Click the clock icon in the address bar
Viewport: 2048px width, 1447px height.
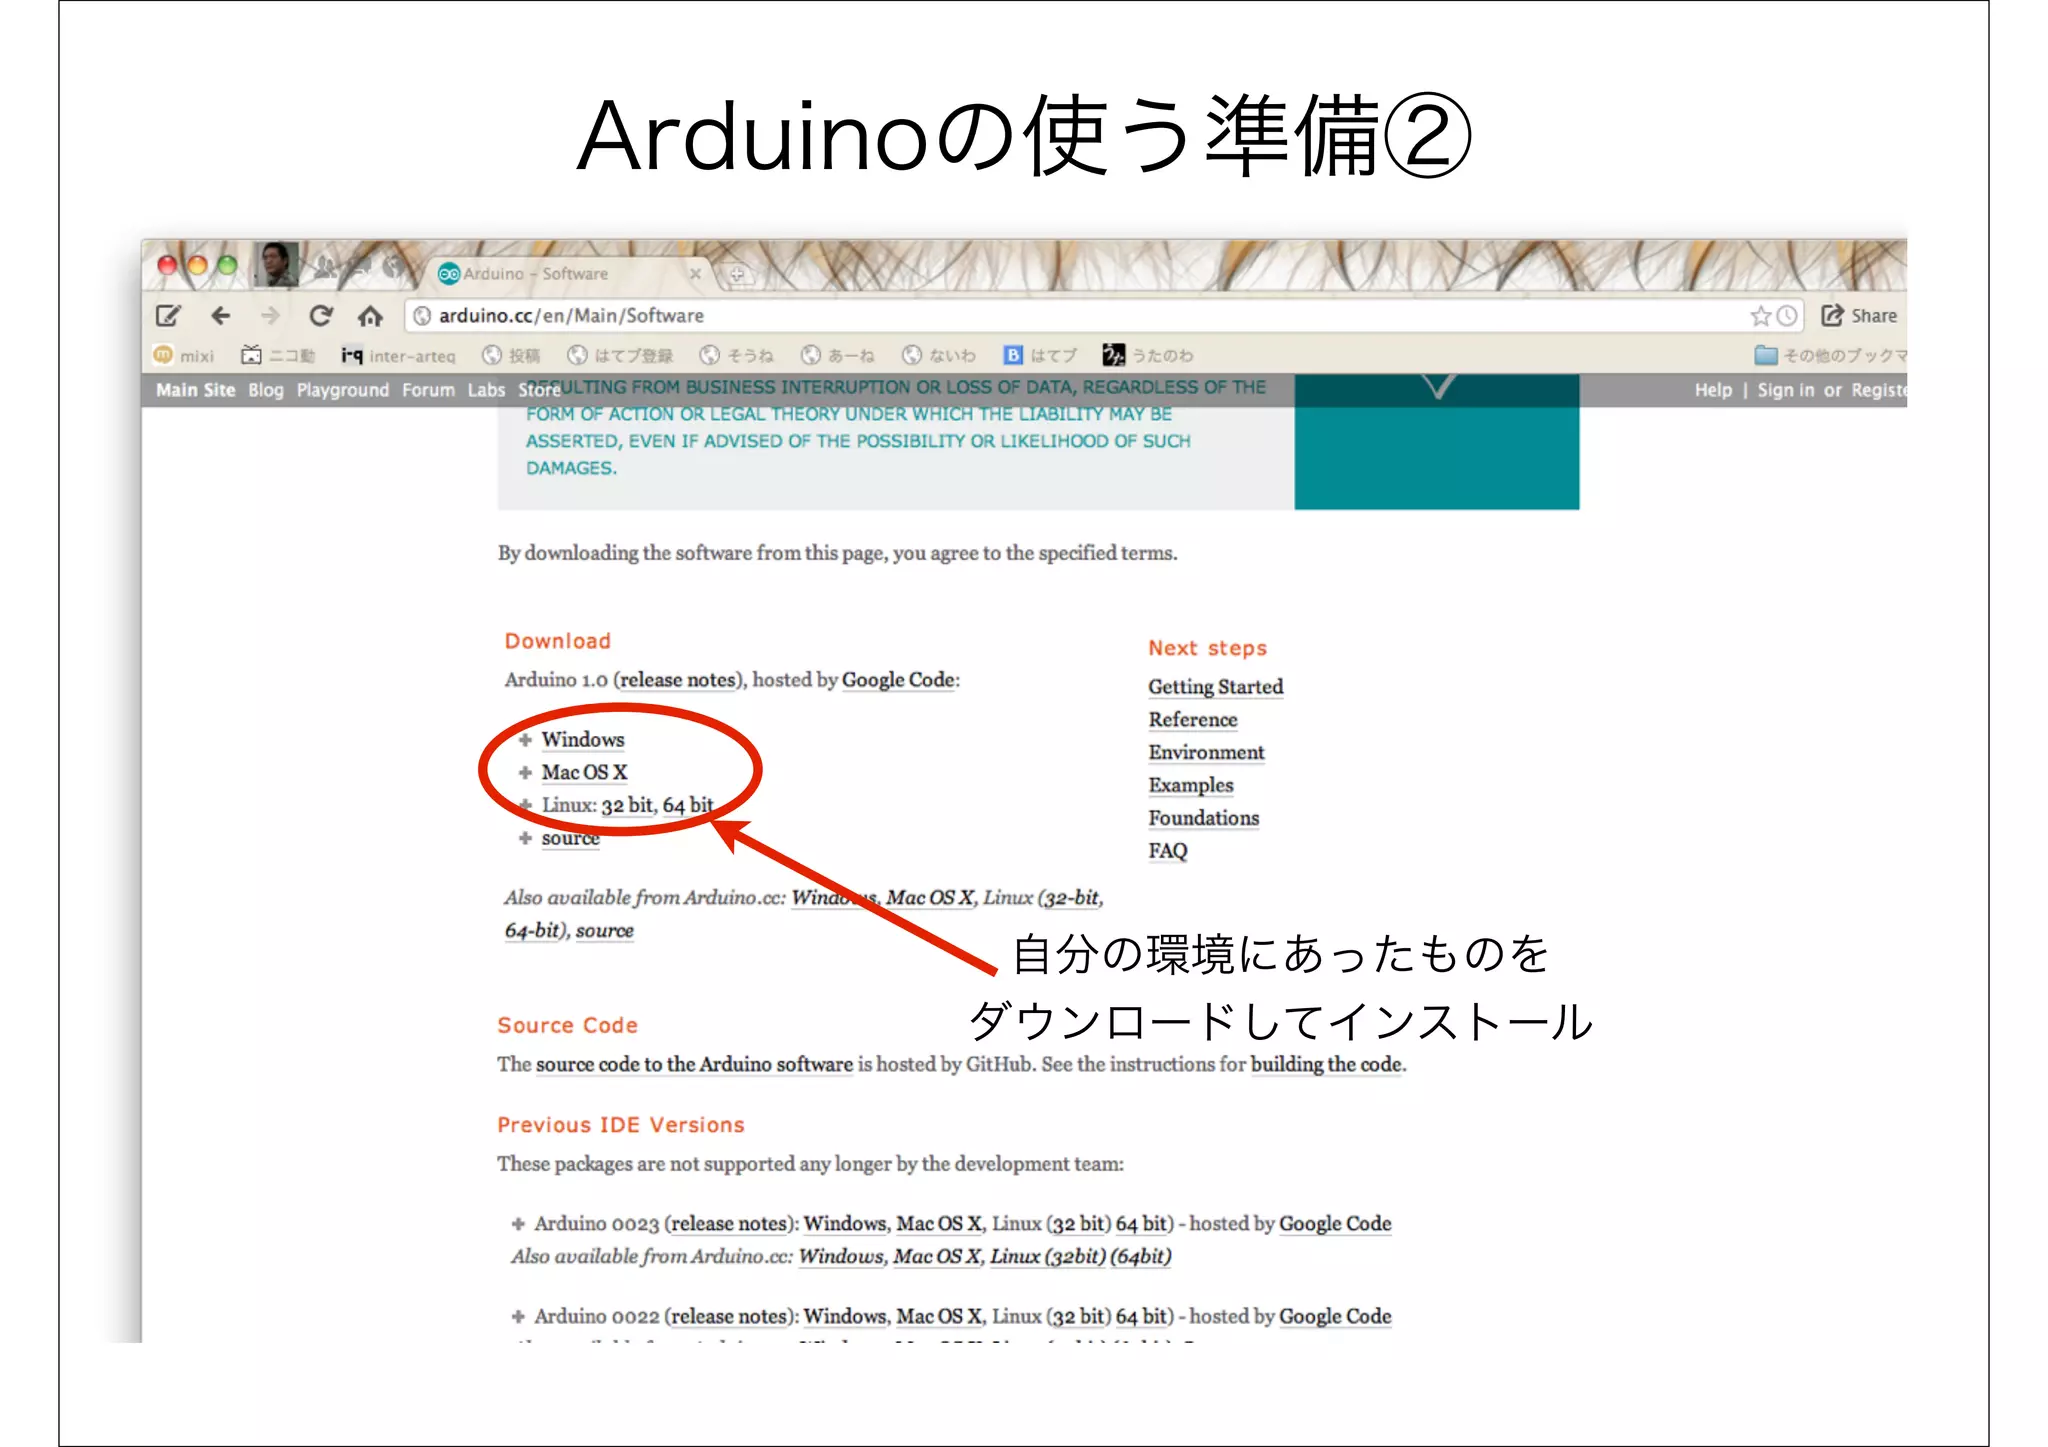click(x=1786, y=316)
